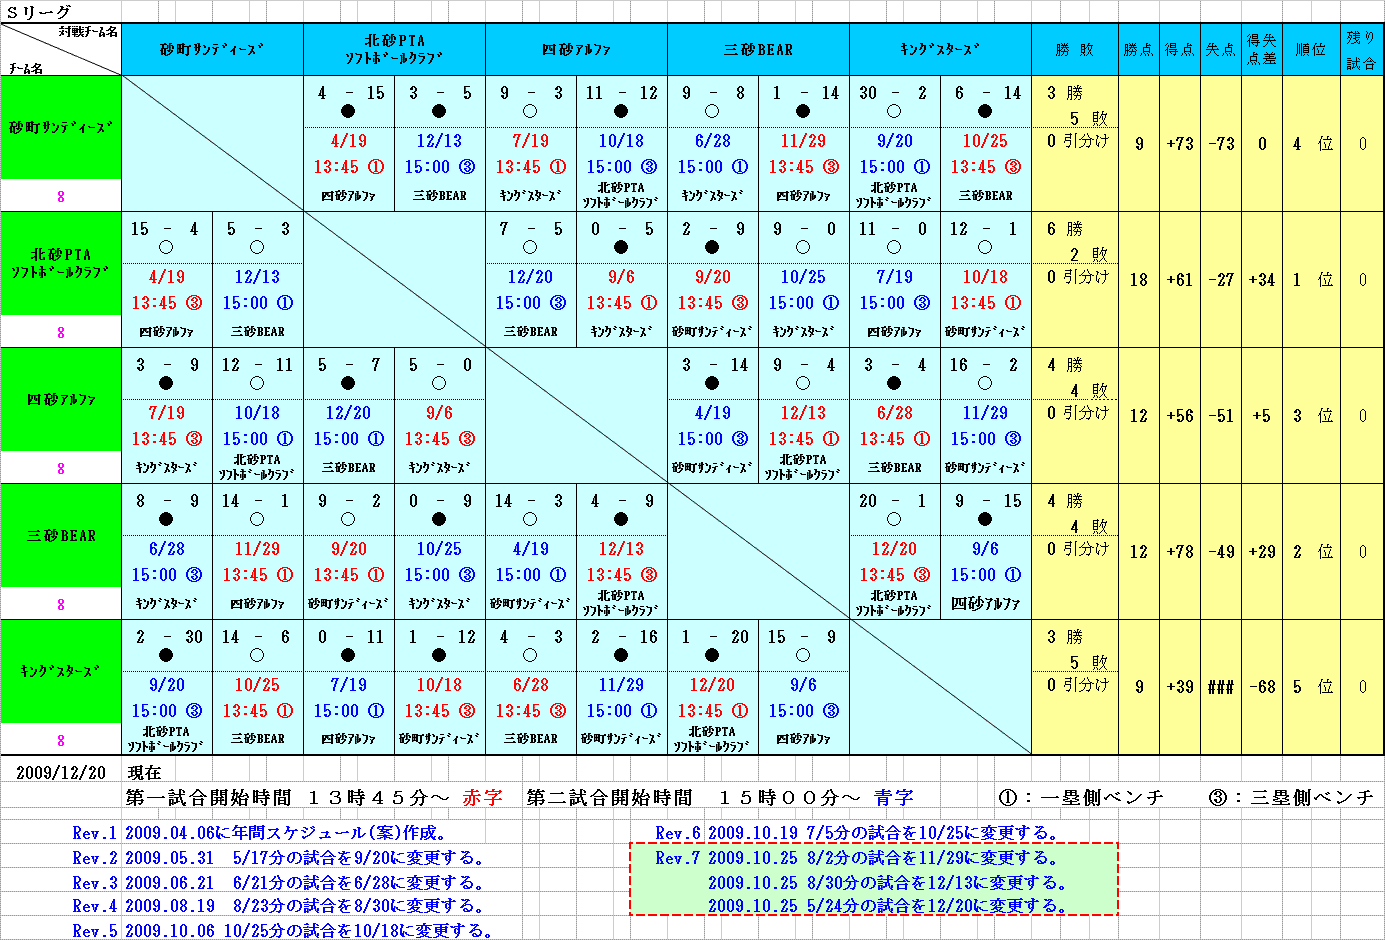
Task: Select the 8/30分 changed to 12/13 note
Action: click(x=888, y=883)
